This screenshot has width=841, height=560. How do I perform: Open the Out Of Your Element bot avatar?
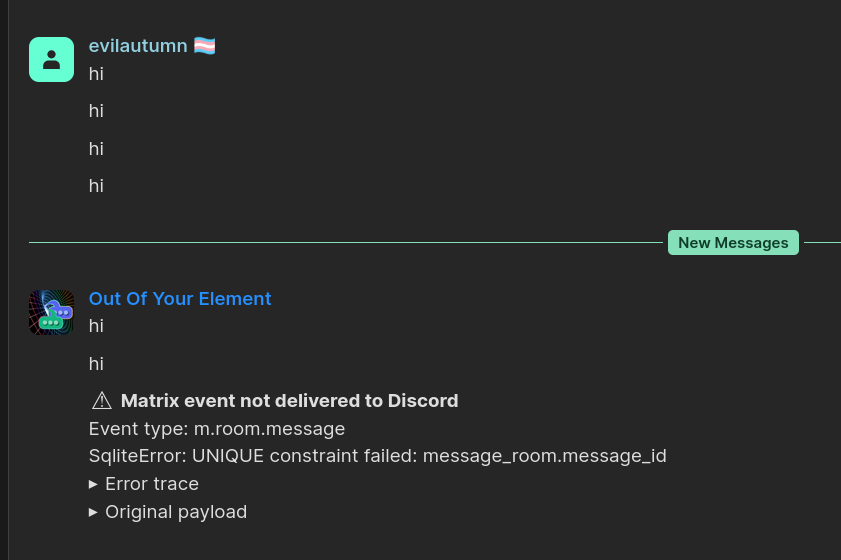tap(51, 312)
